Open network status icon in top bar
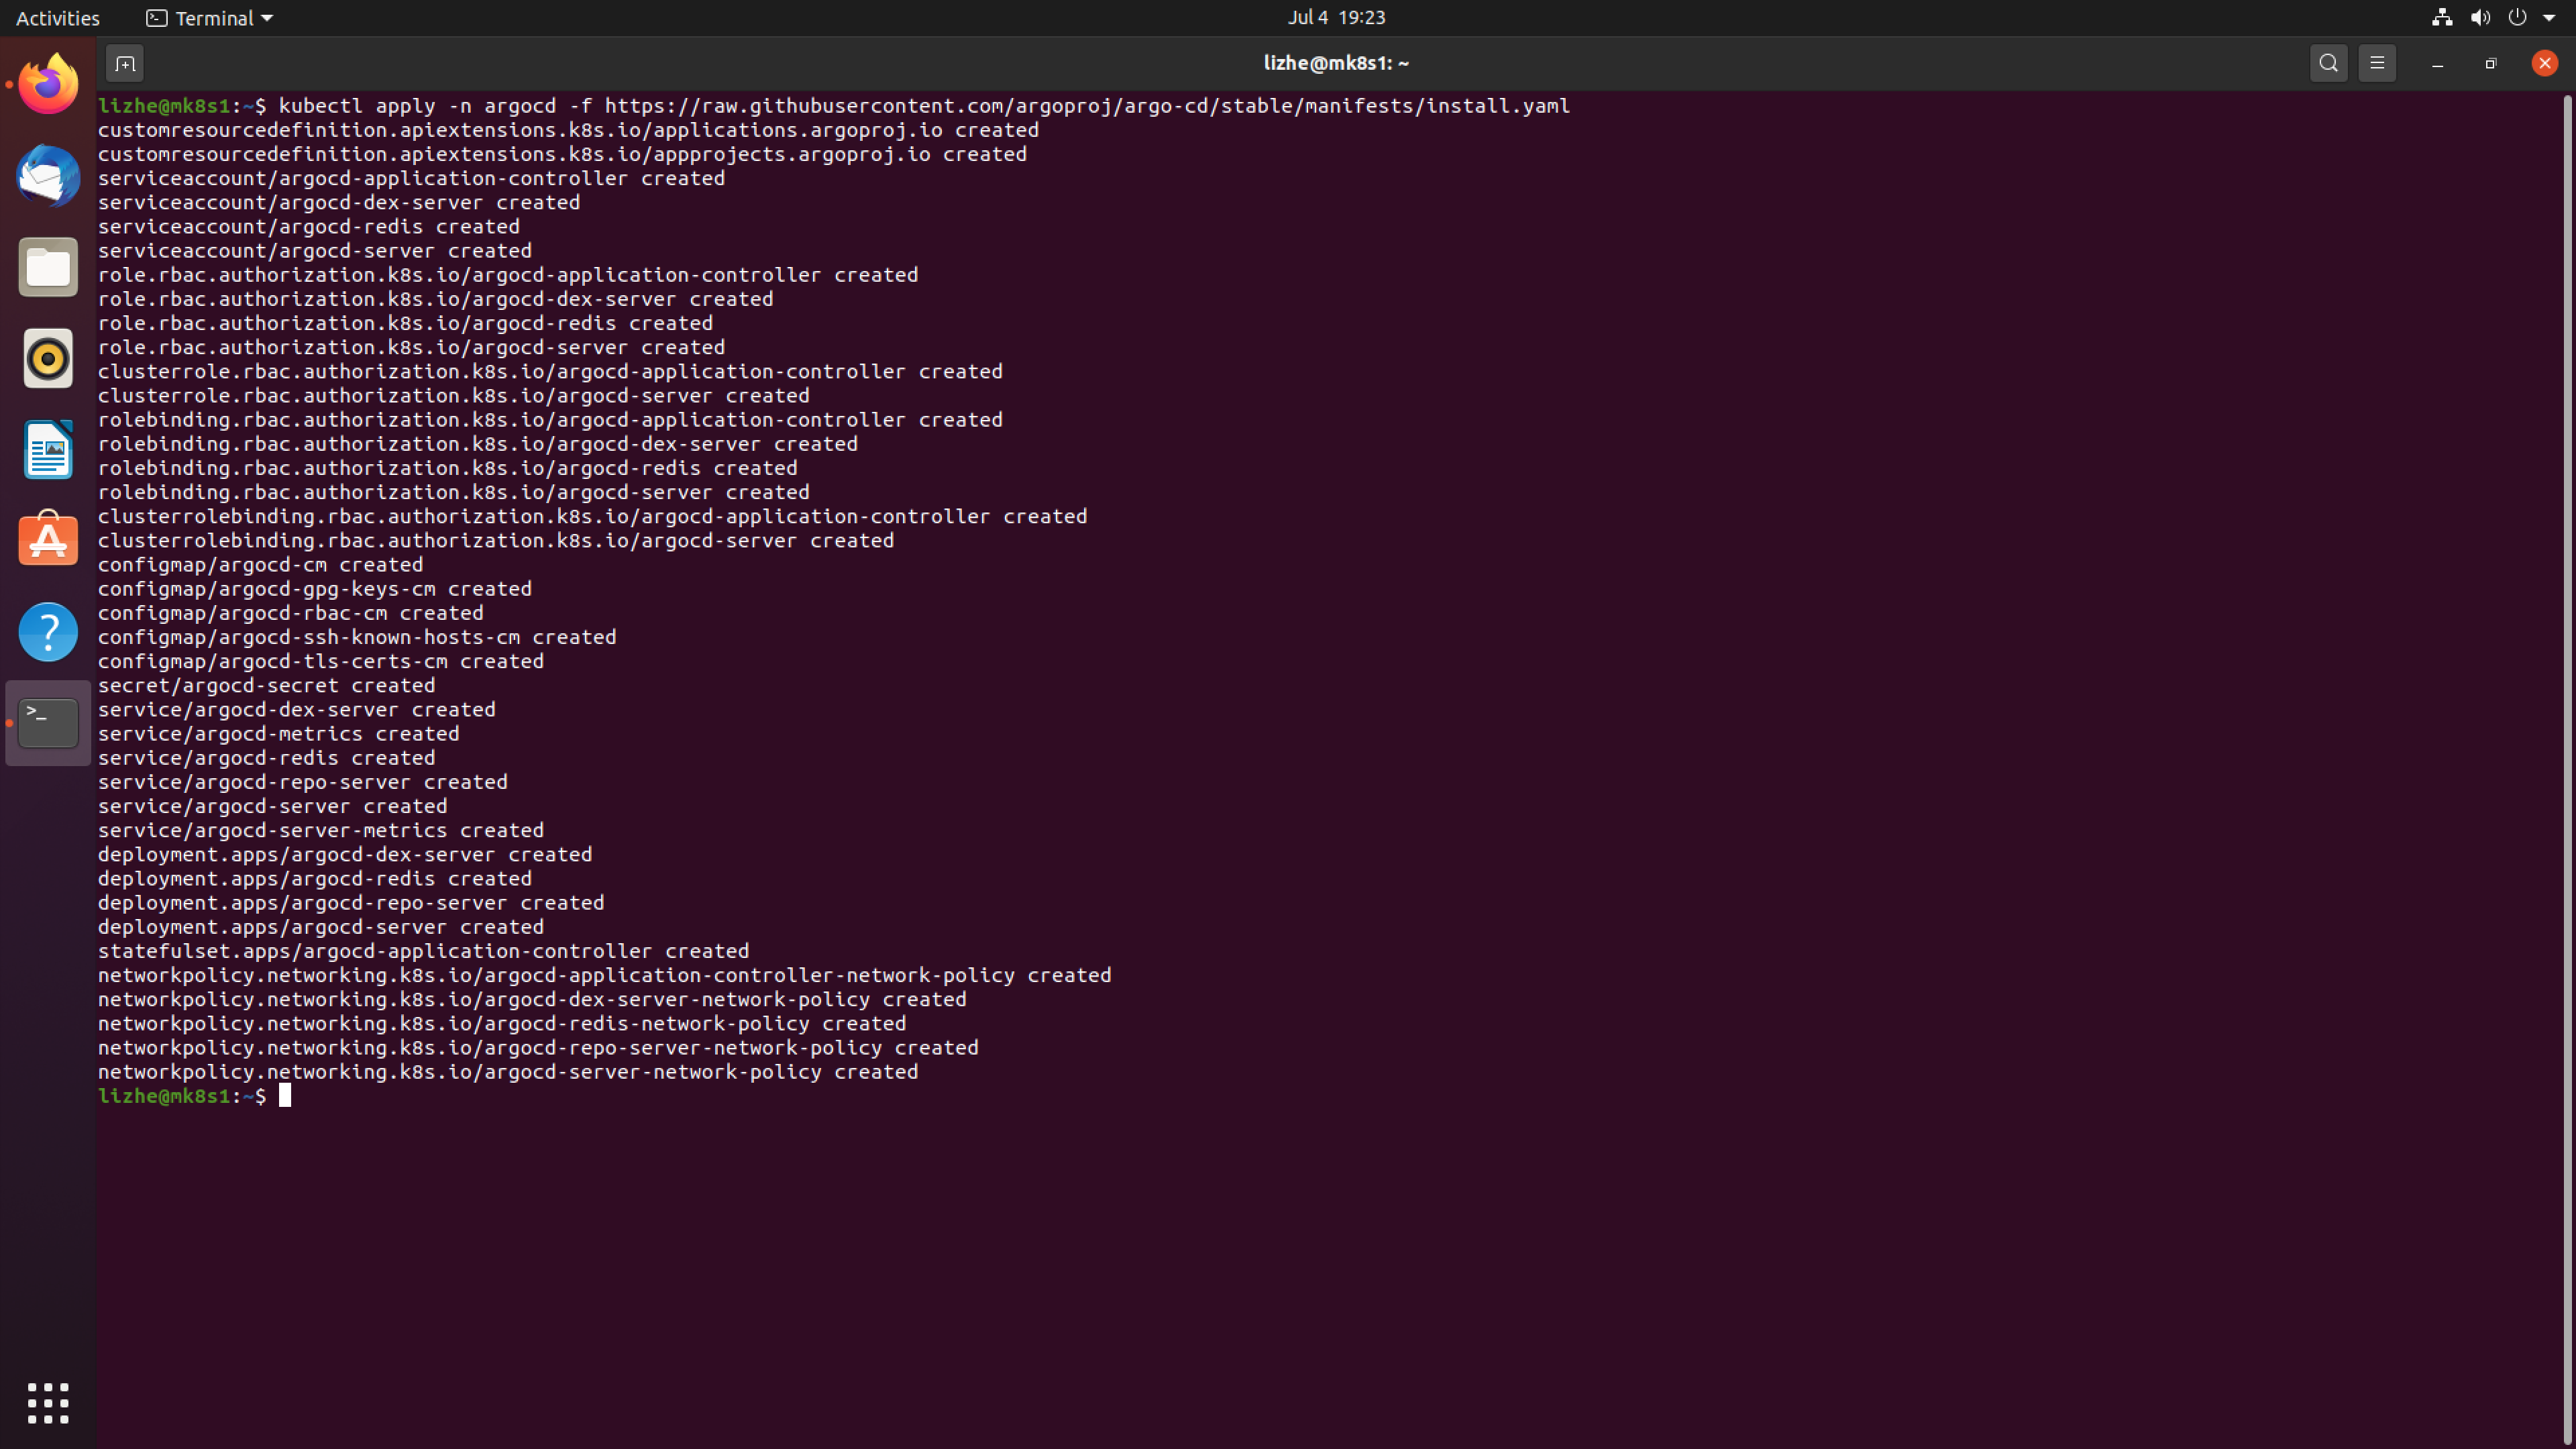Viewport: 2576px width, 1449px height. 2442,17
